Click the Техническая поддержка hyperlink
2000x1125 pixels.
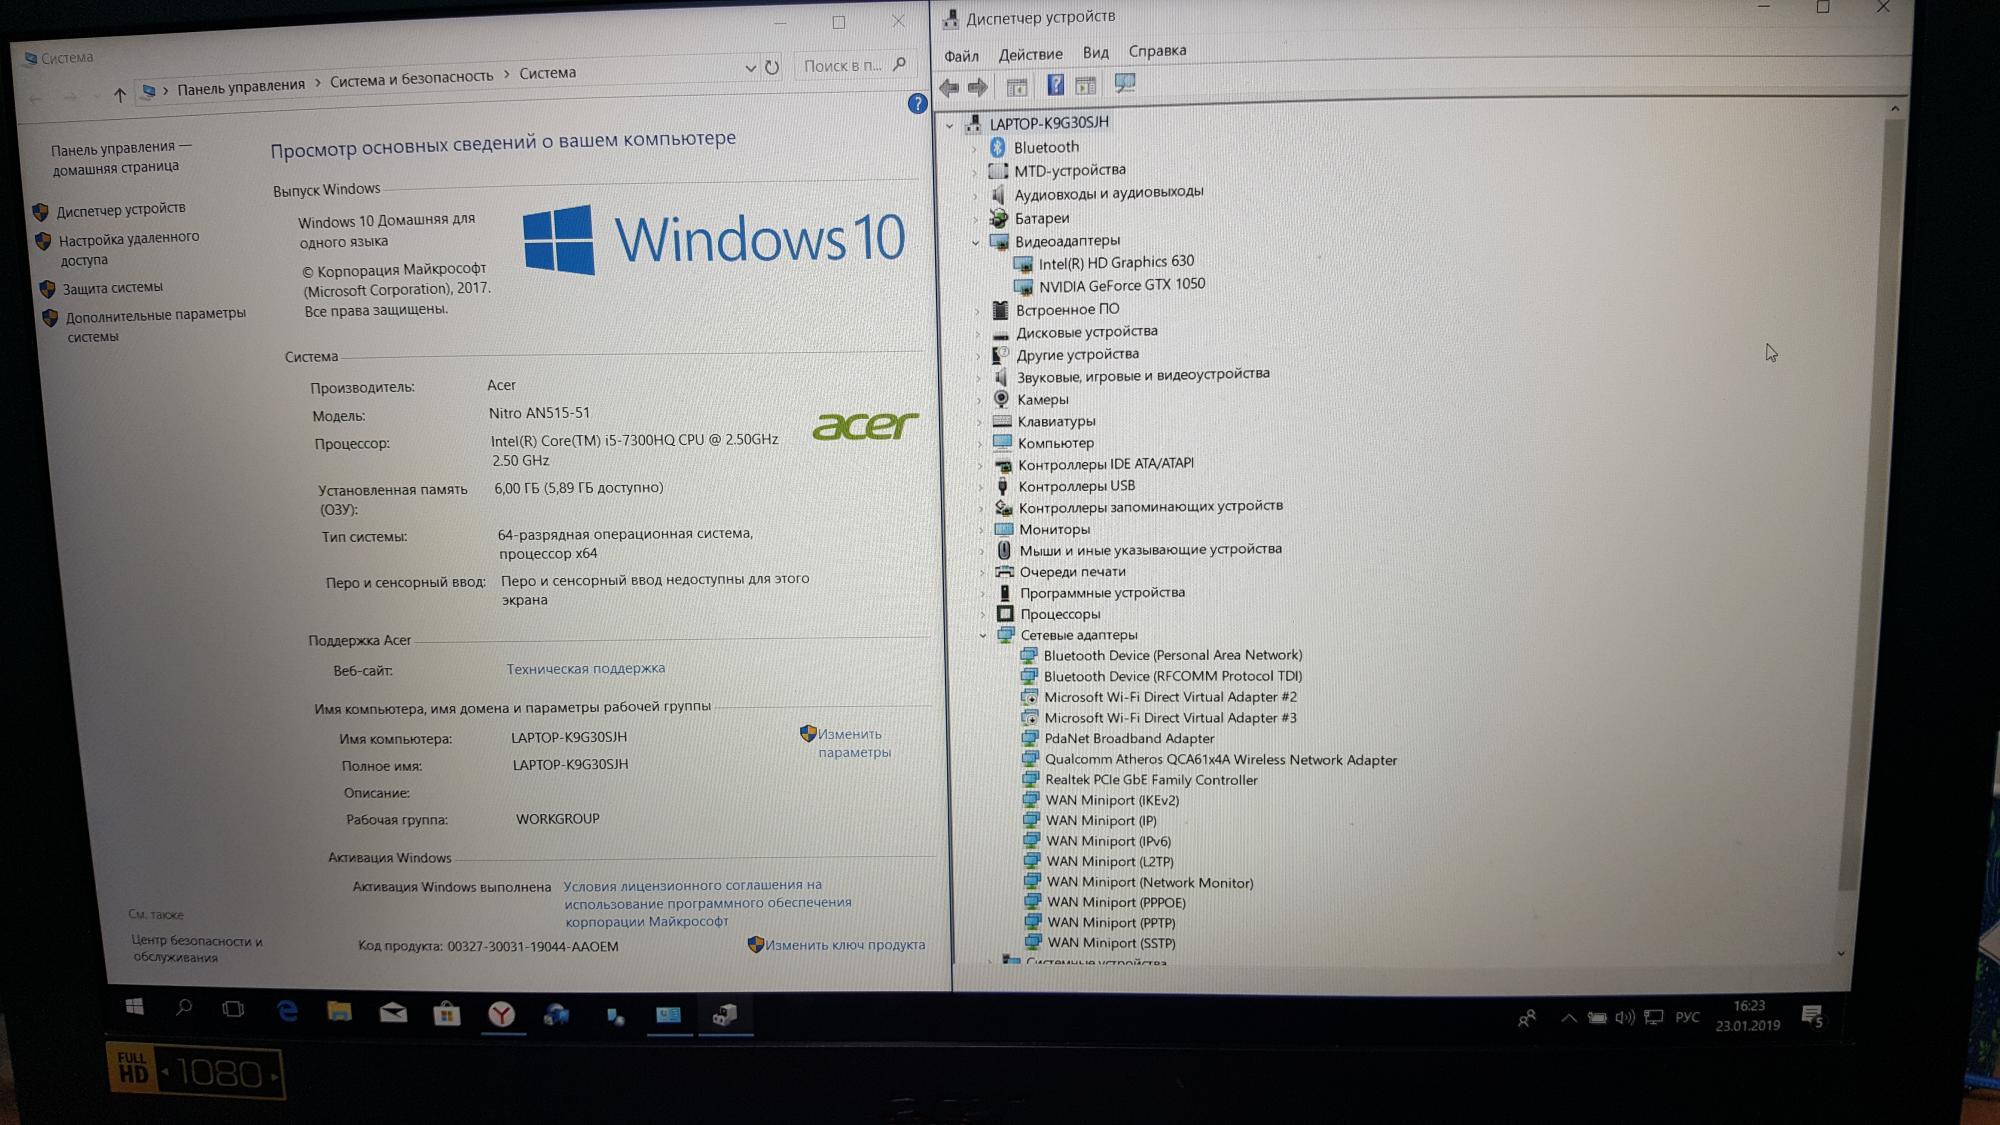[x=584, y=668]
